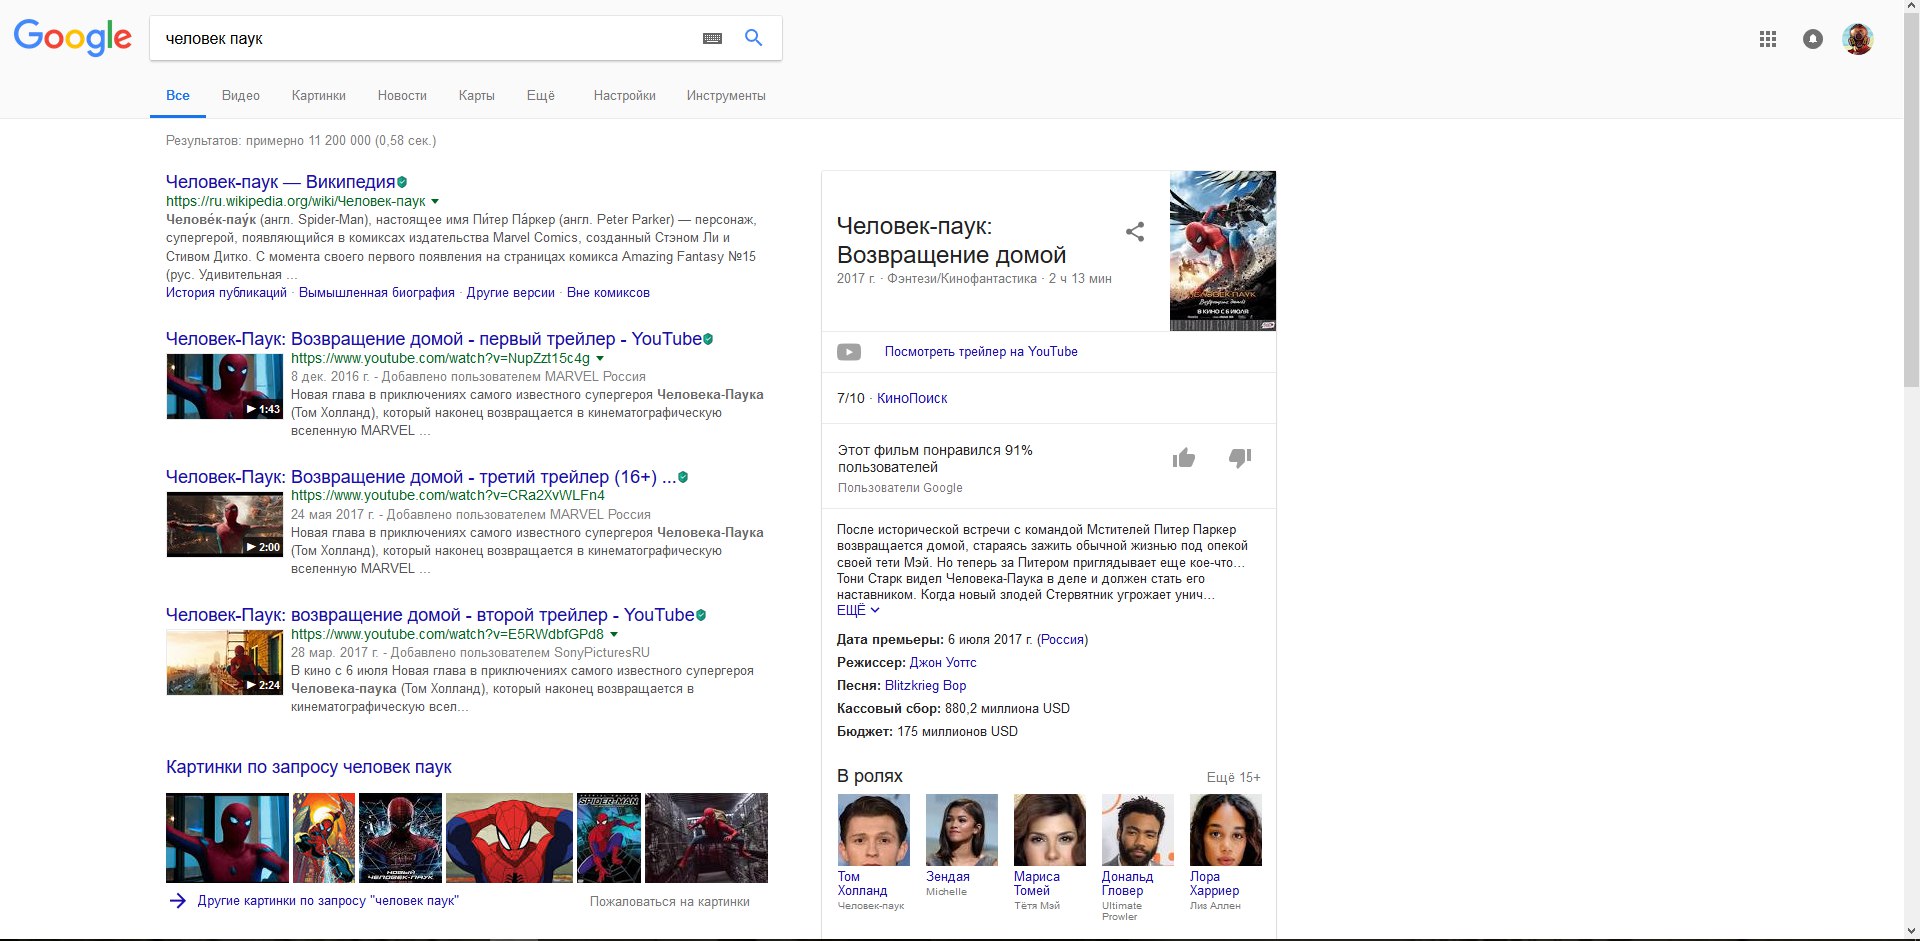Screen dimensions: 1924x941
Task: Open Мариса Томей cast photo
Action: [x=1049, y=830]
